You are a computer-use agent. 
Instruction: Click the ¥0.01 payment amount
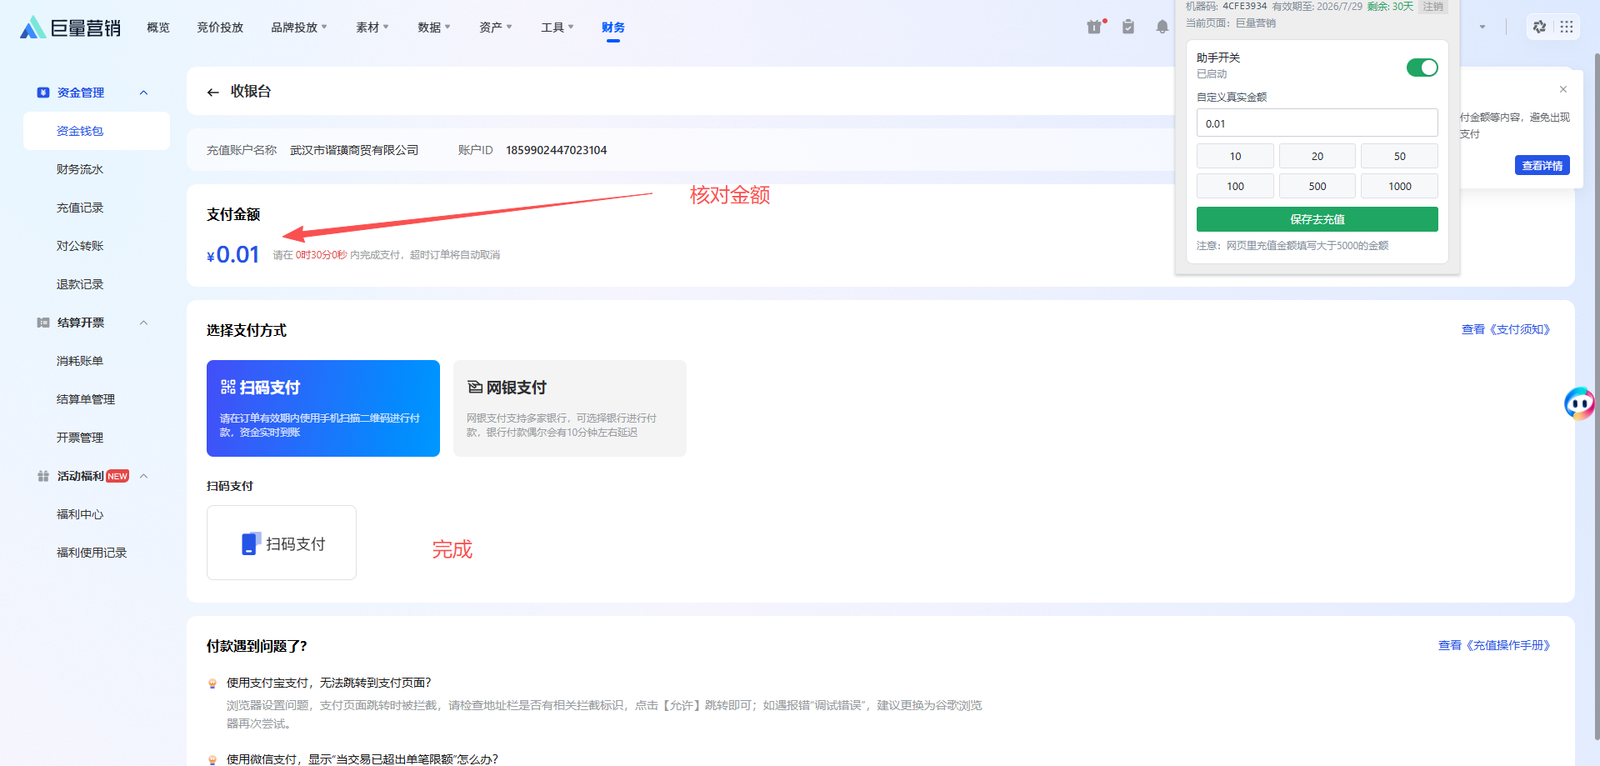point(233,255)
